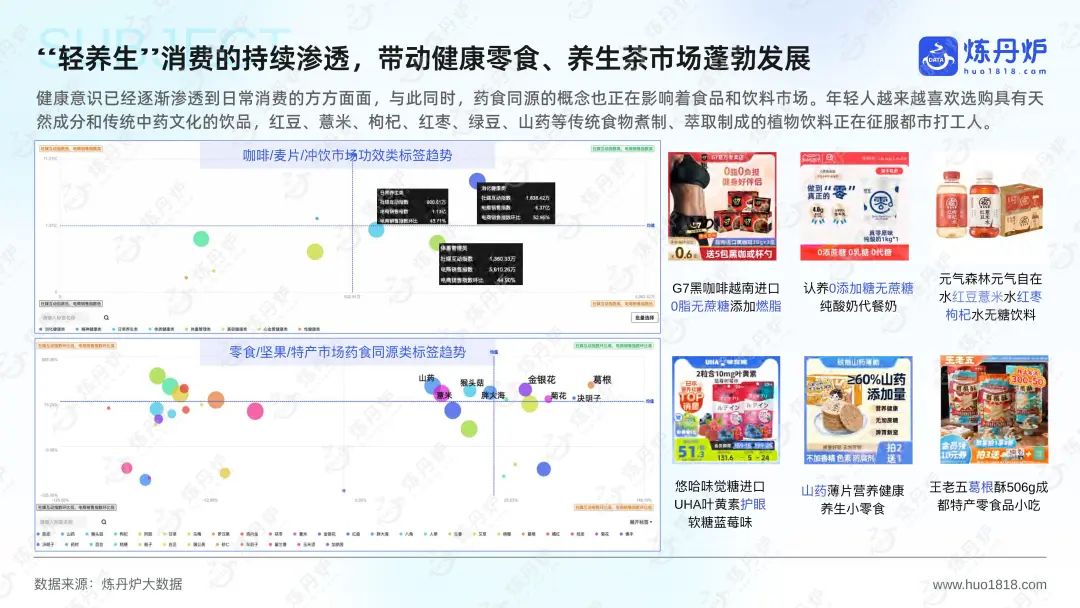Click the caption text 王老五葛根酥506g成
The height and width of the screenshot is (608, 1080).
click(x=989, y=487)
